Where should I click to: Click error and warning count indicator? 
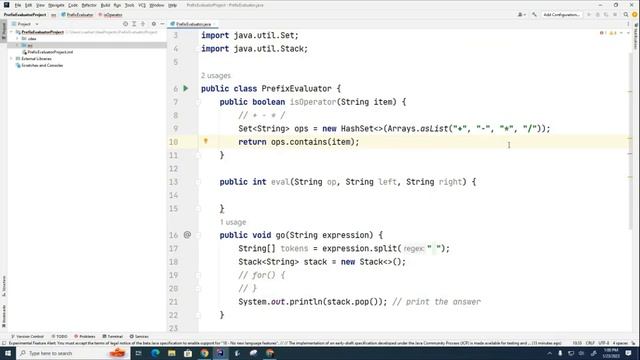coord(608,33)
